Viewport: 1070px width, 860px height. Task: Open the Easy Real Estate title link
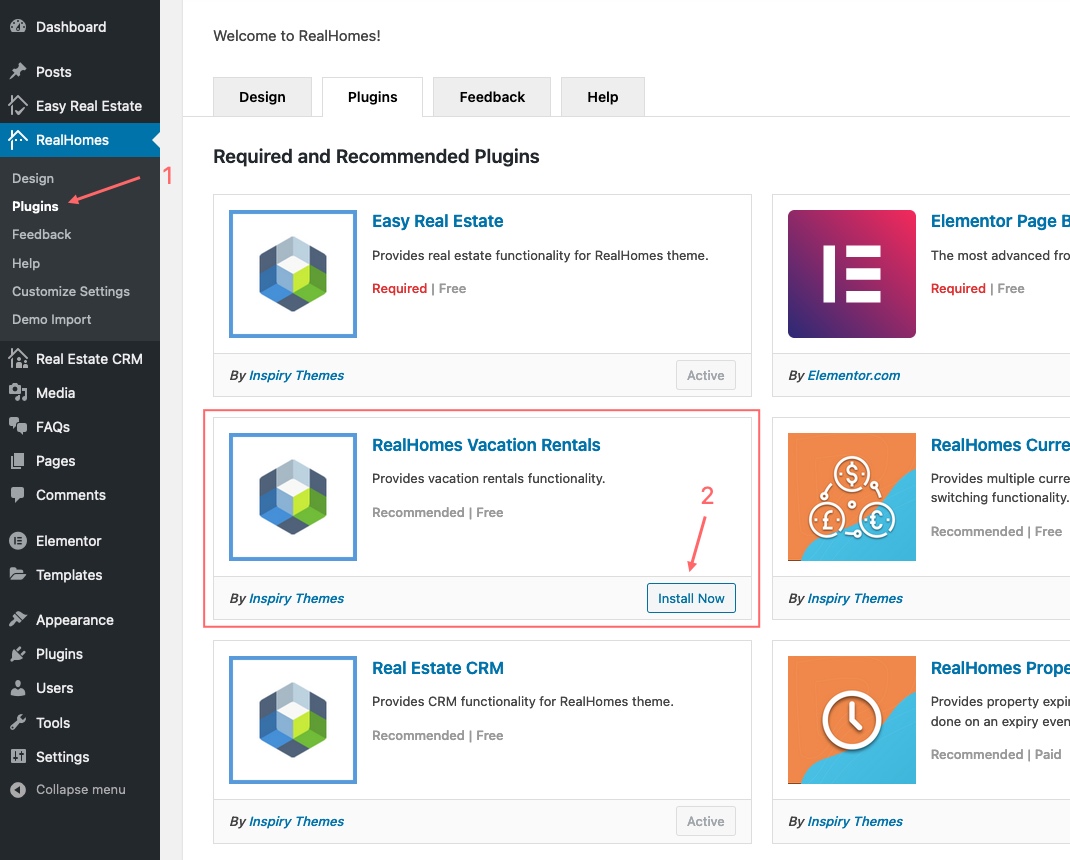pyautogui.click(x=437, y=221)
